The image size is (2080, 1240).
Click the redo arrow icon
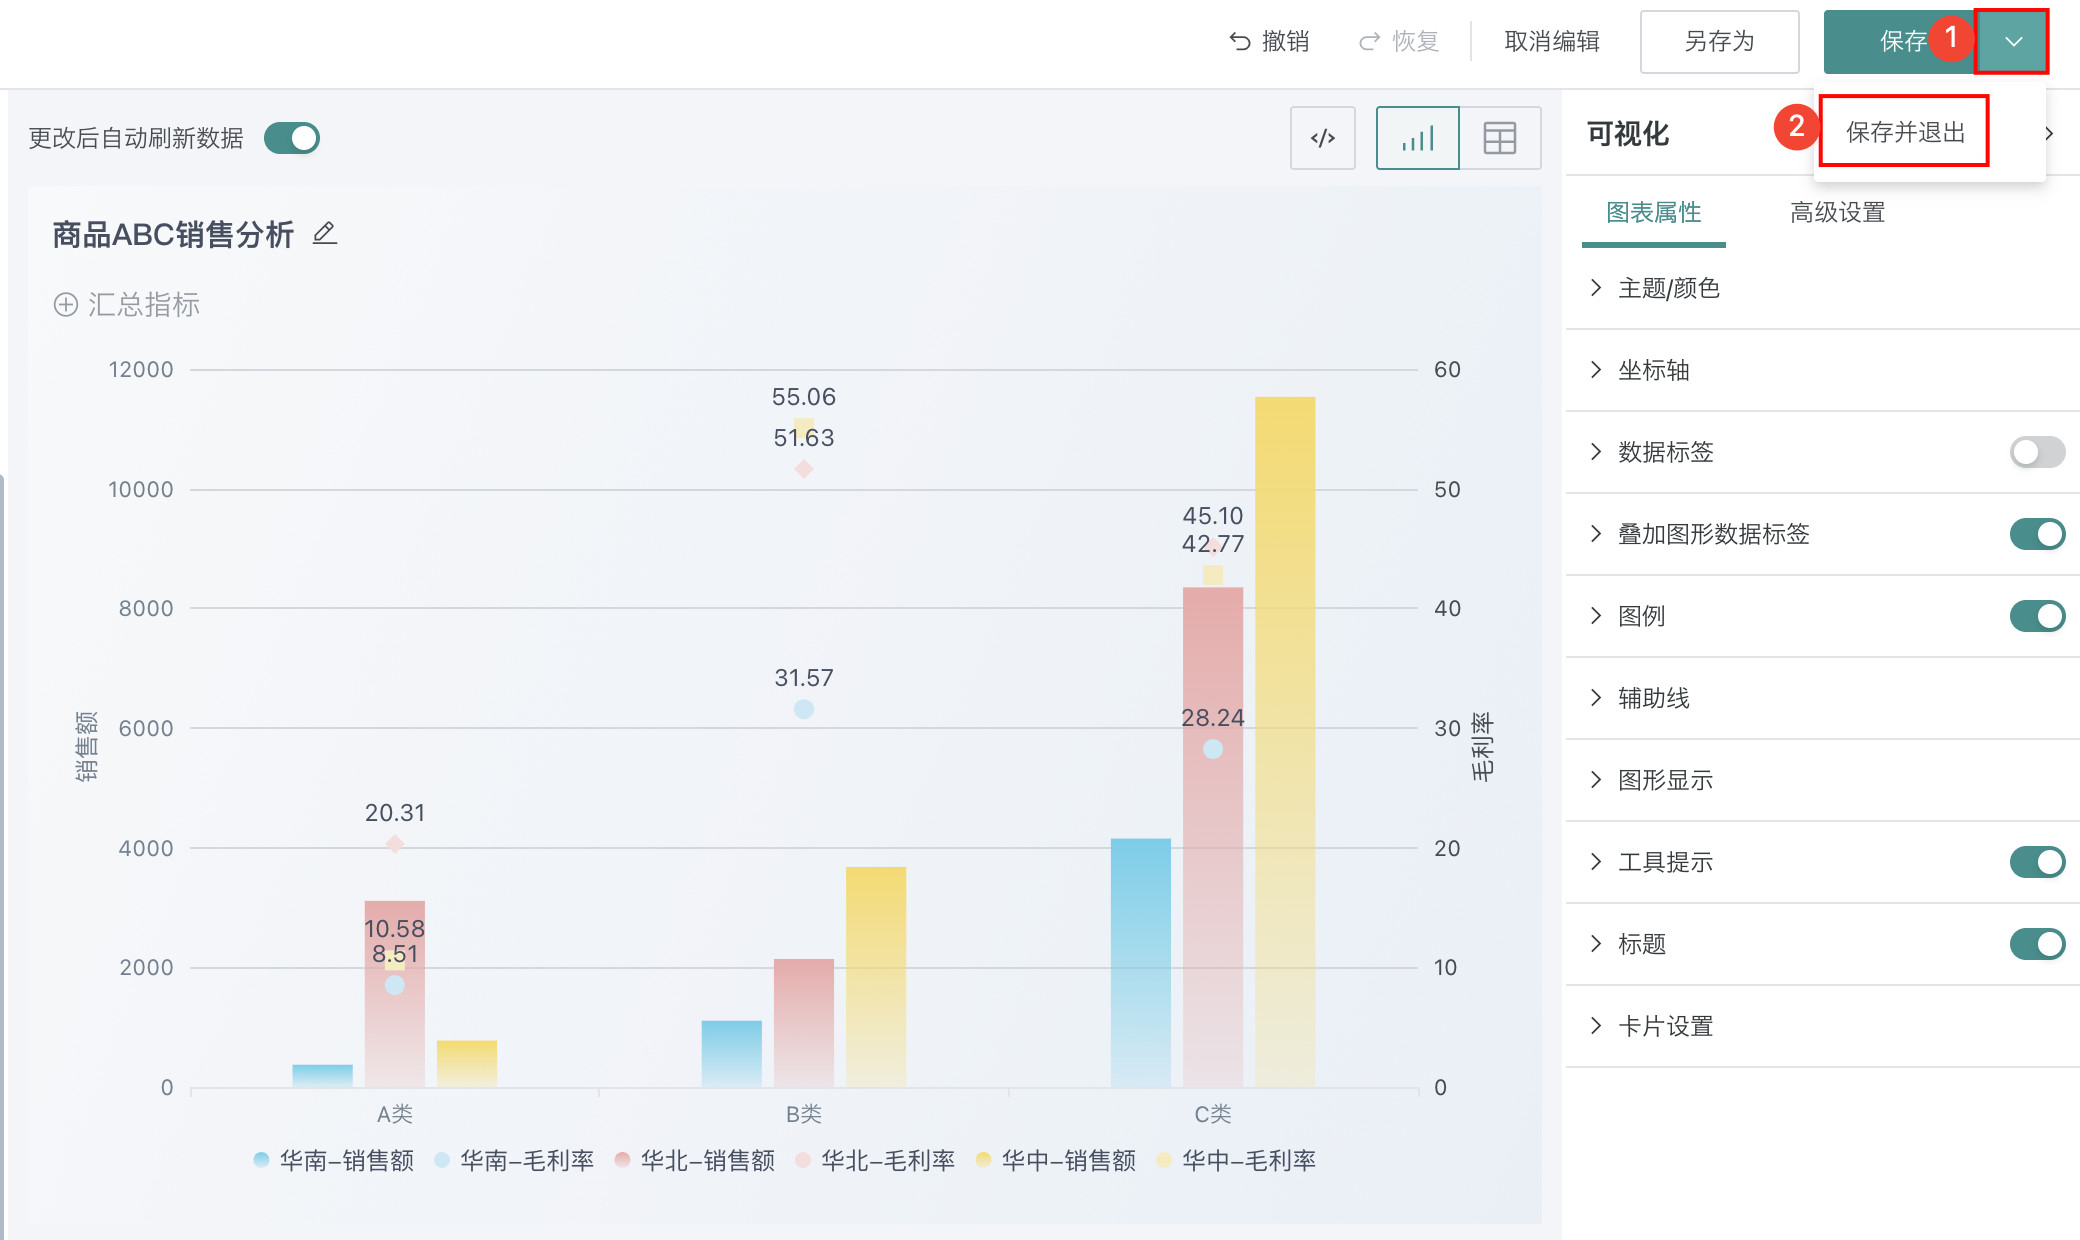tap(1369, 42)
